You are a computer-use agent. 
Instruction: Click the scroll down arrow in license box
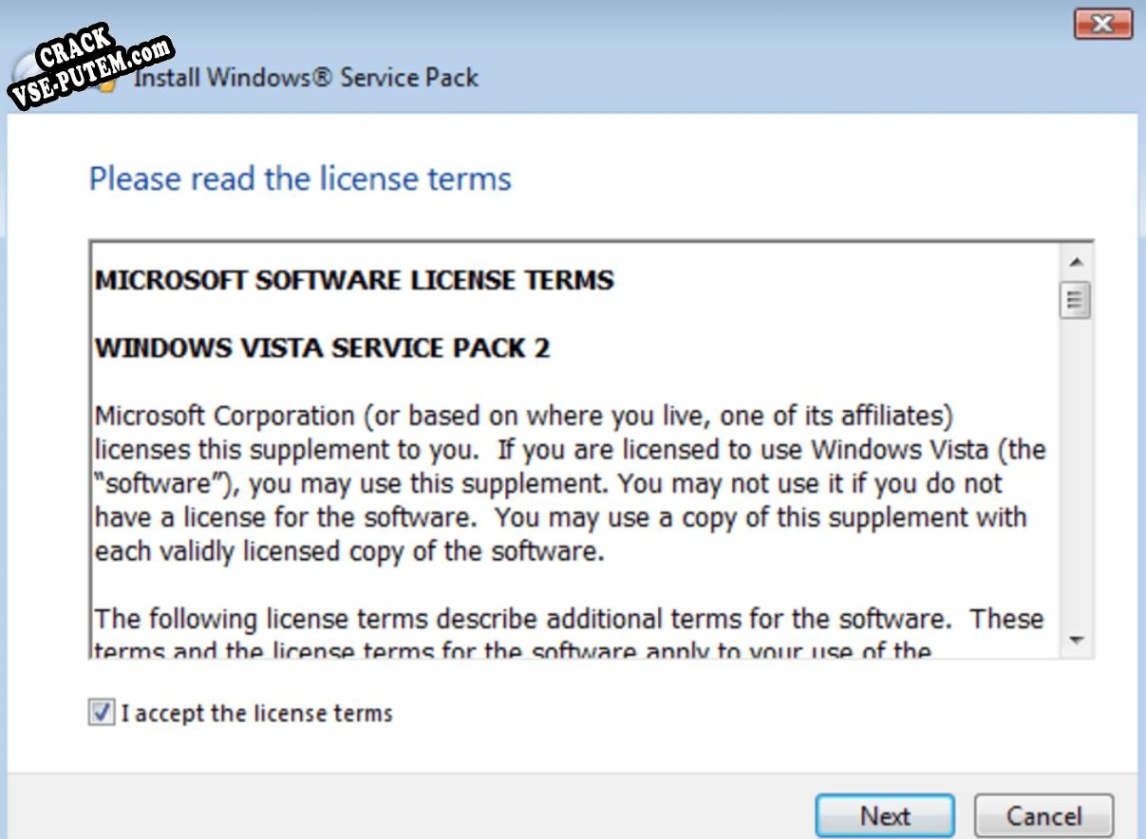(x=1076, y=640)
